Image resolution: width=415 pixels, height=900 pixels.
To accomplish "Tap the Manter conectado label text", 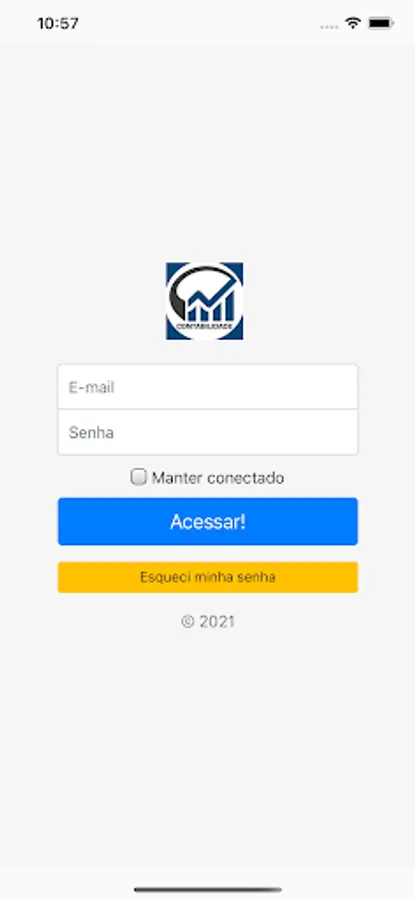I will pyautogui.click(x=218, y=478).
